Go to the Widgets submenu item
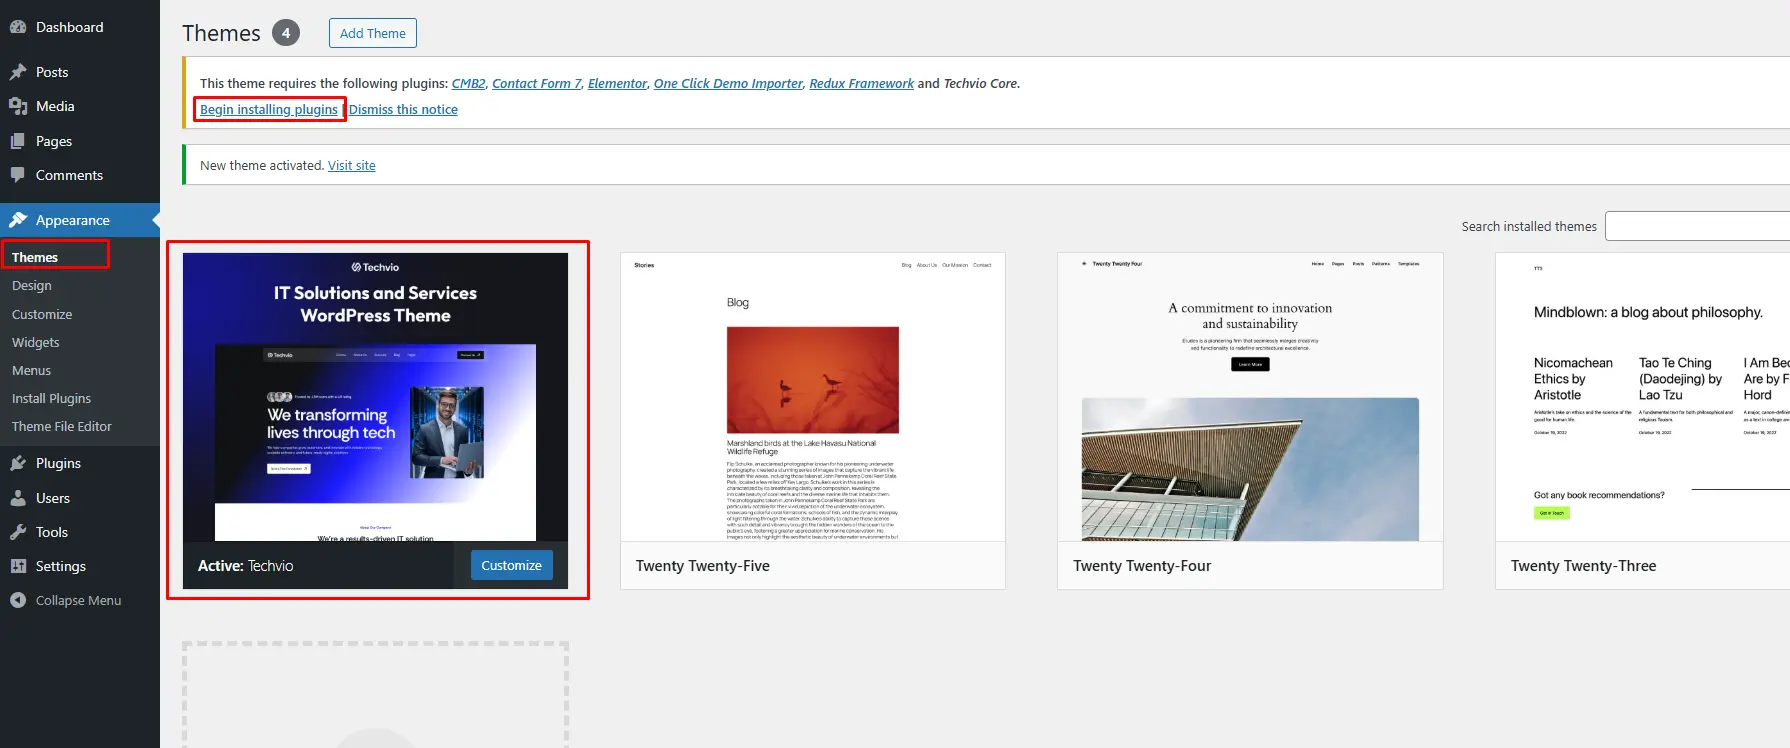Image resolution: width=1790 pixels, height=748 pixels. click(x=36, y=342)
